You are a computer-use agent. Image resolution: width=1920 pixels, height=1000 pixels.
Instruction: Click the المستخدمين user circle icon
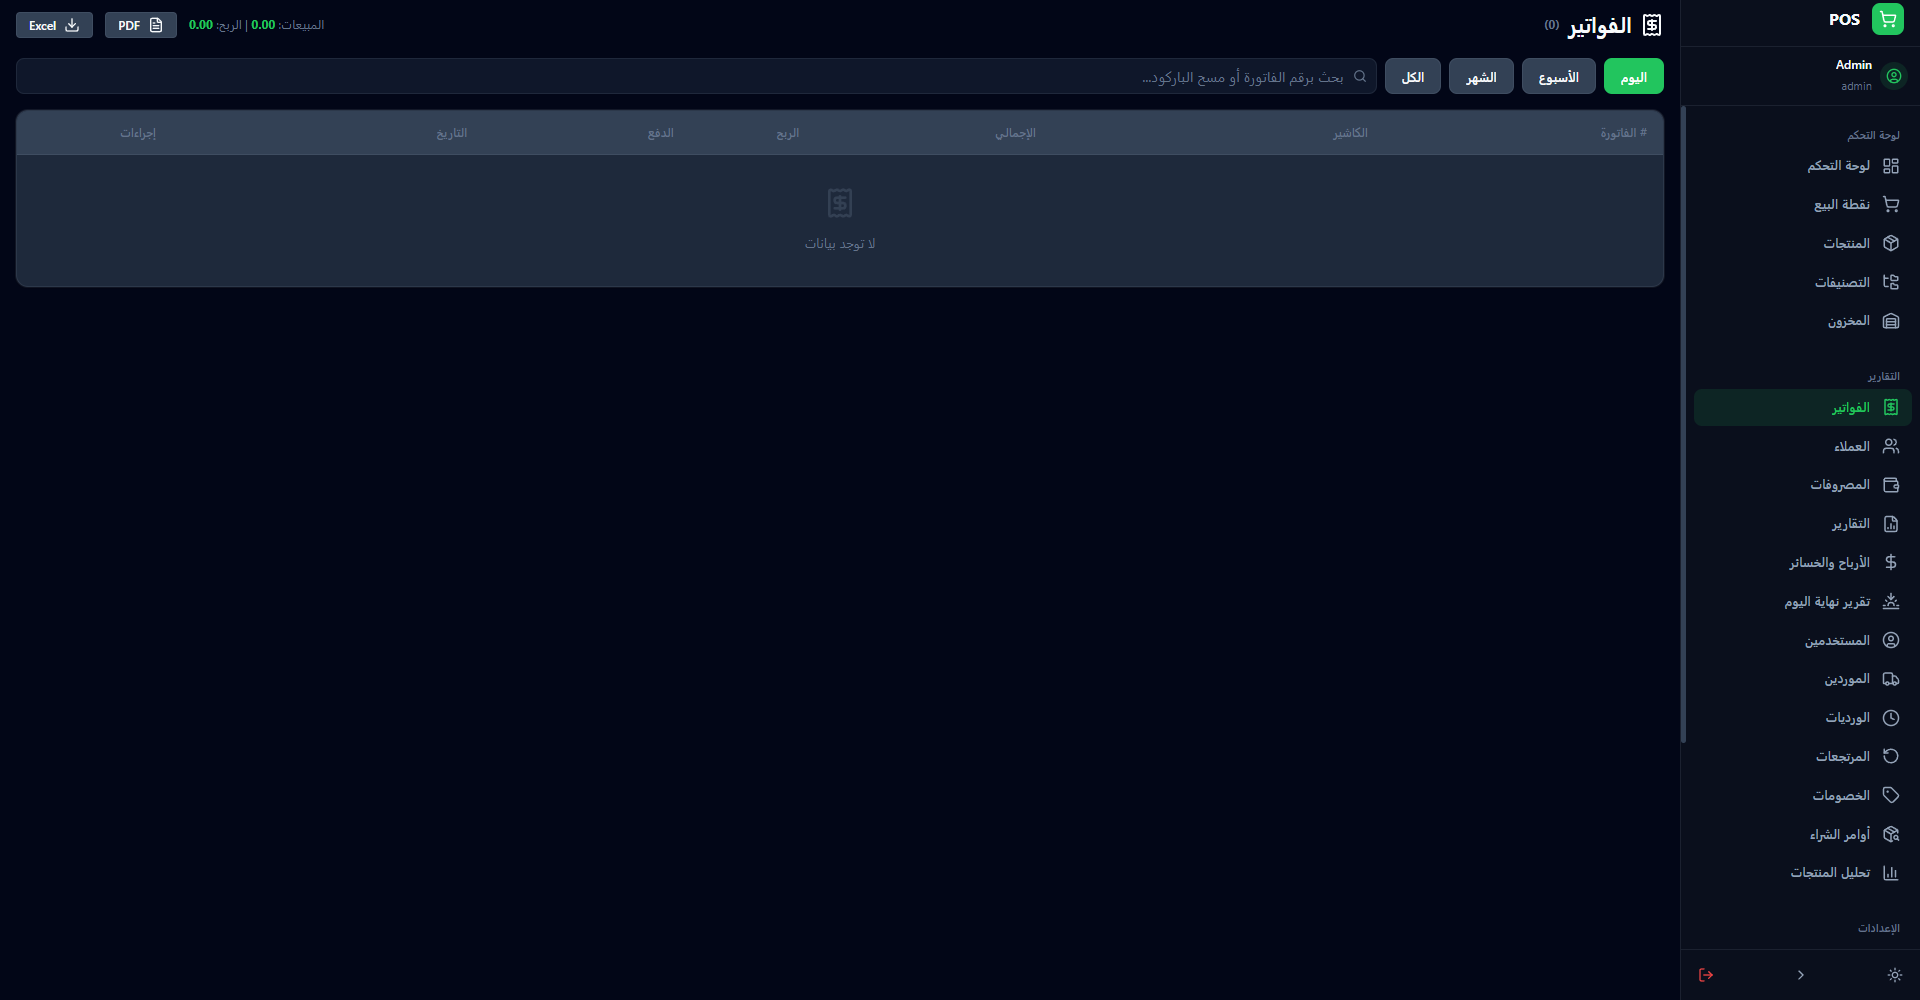point(1891,640)
